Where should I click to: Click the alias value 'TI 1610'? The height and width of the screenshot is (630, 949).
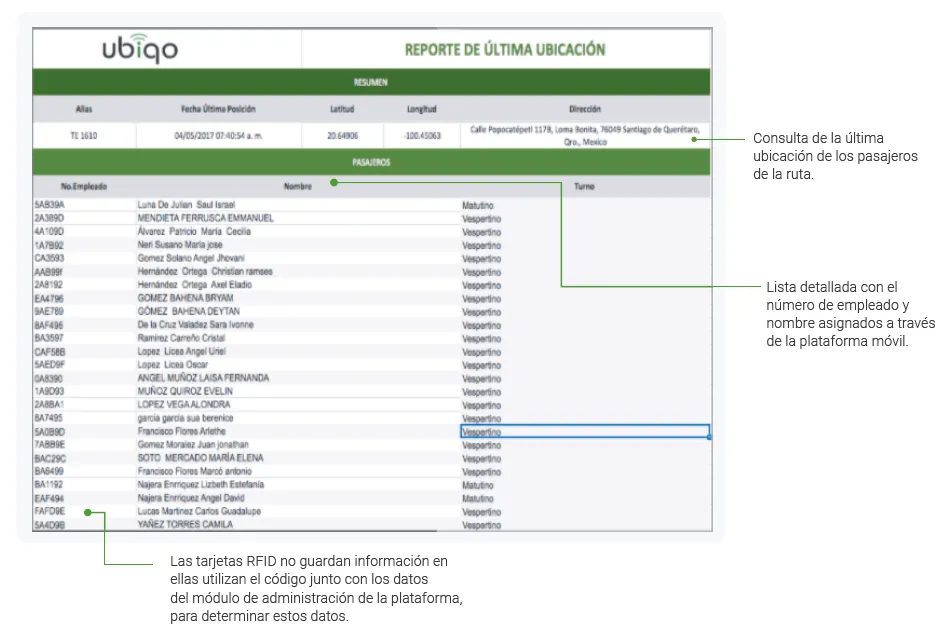tap(84, 136)
